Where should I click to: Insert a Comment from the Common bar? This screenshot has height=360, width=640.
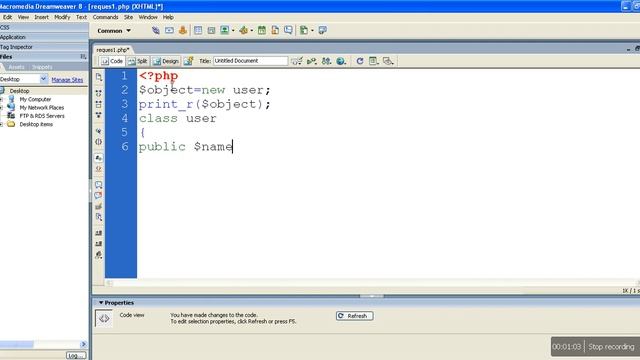(x=288, y=31)
